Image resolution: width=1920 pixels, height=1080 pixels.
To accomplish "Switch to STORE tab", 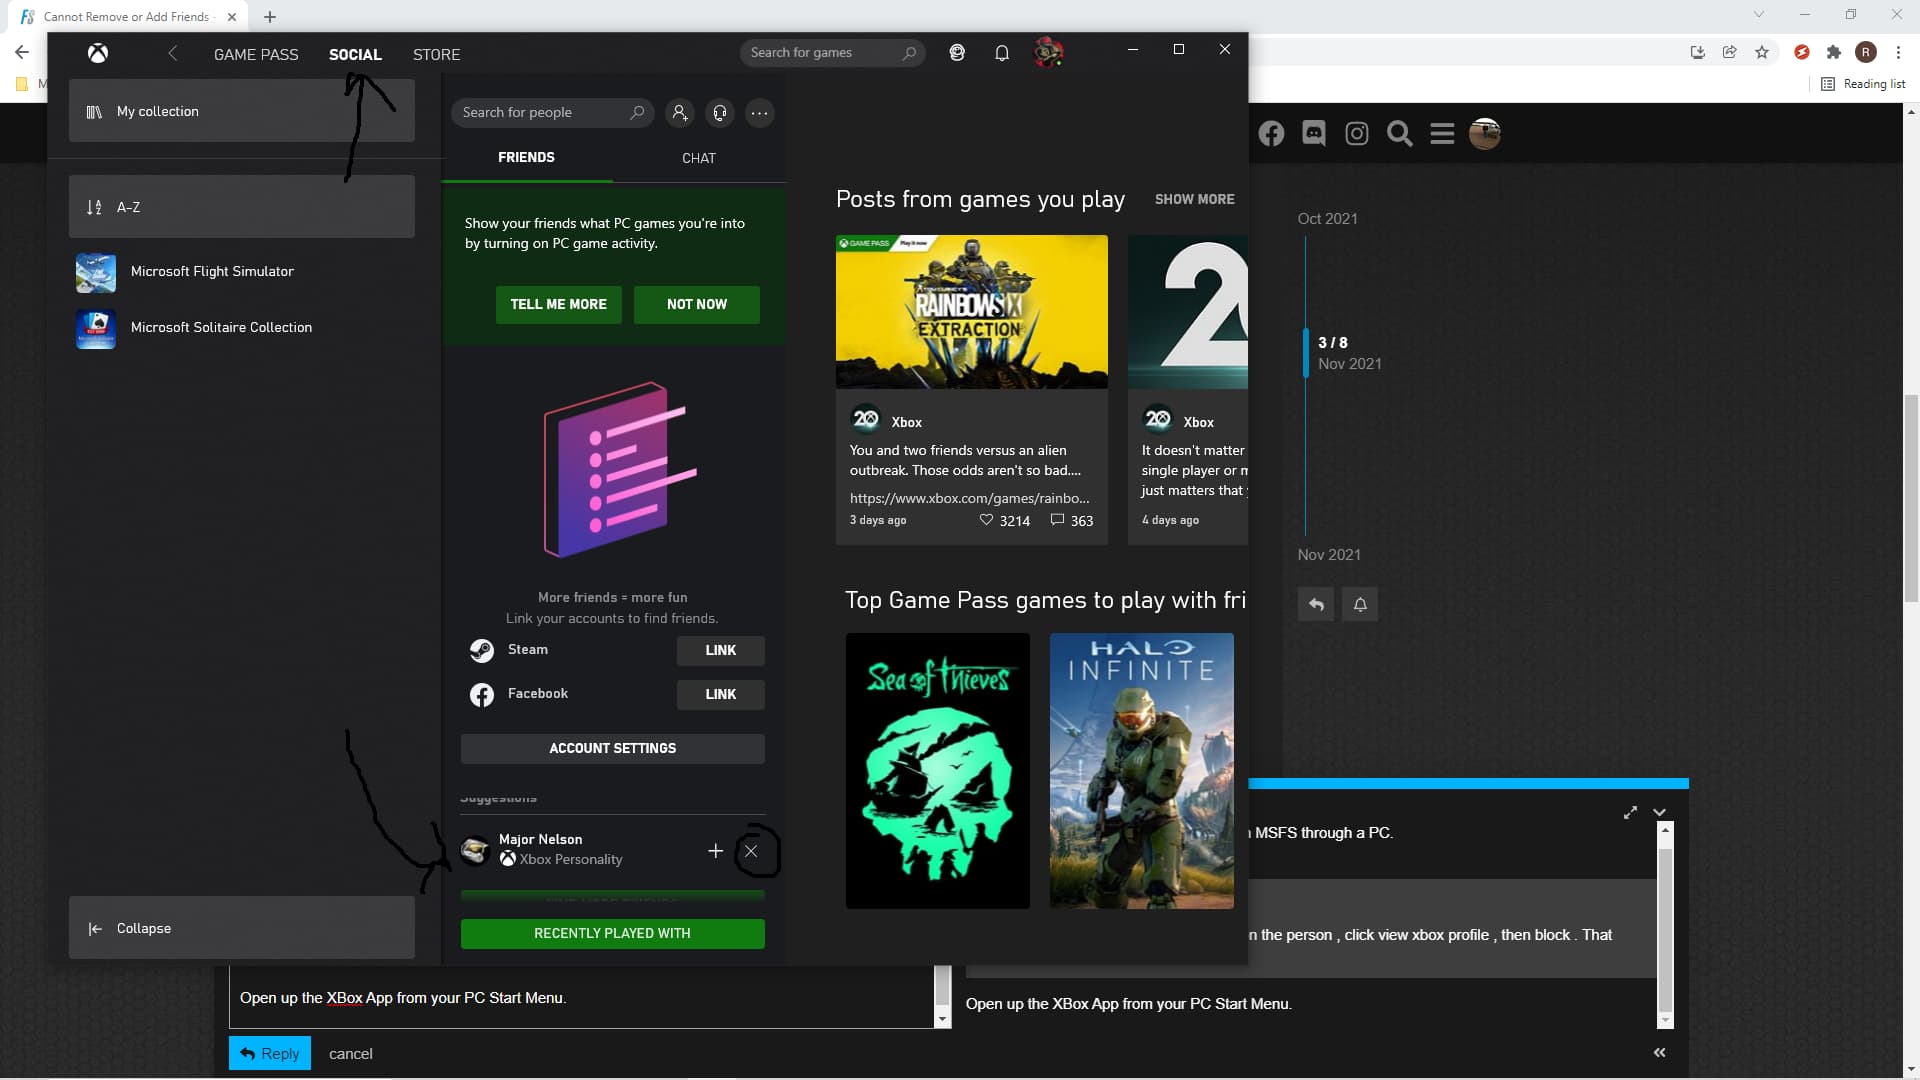I will (x=437, y=54).
